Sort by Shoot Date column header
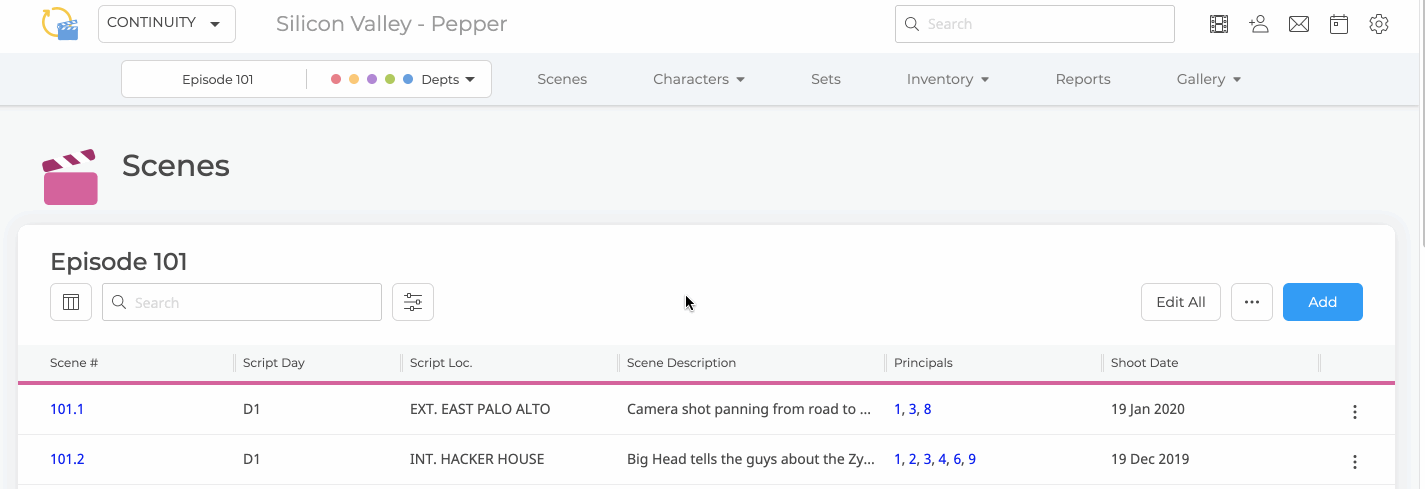 point(1144,363)
